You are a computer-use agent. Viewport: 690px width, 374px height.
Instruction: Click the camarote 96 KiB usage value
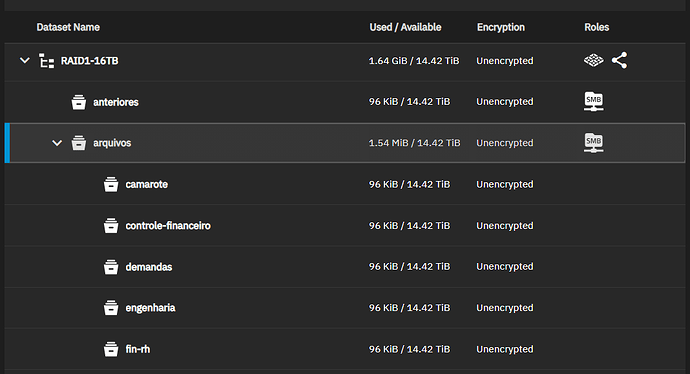point(410,184)
